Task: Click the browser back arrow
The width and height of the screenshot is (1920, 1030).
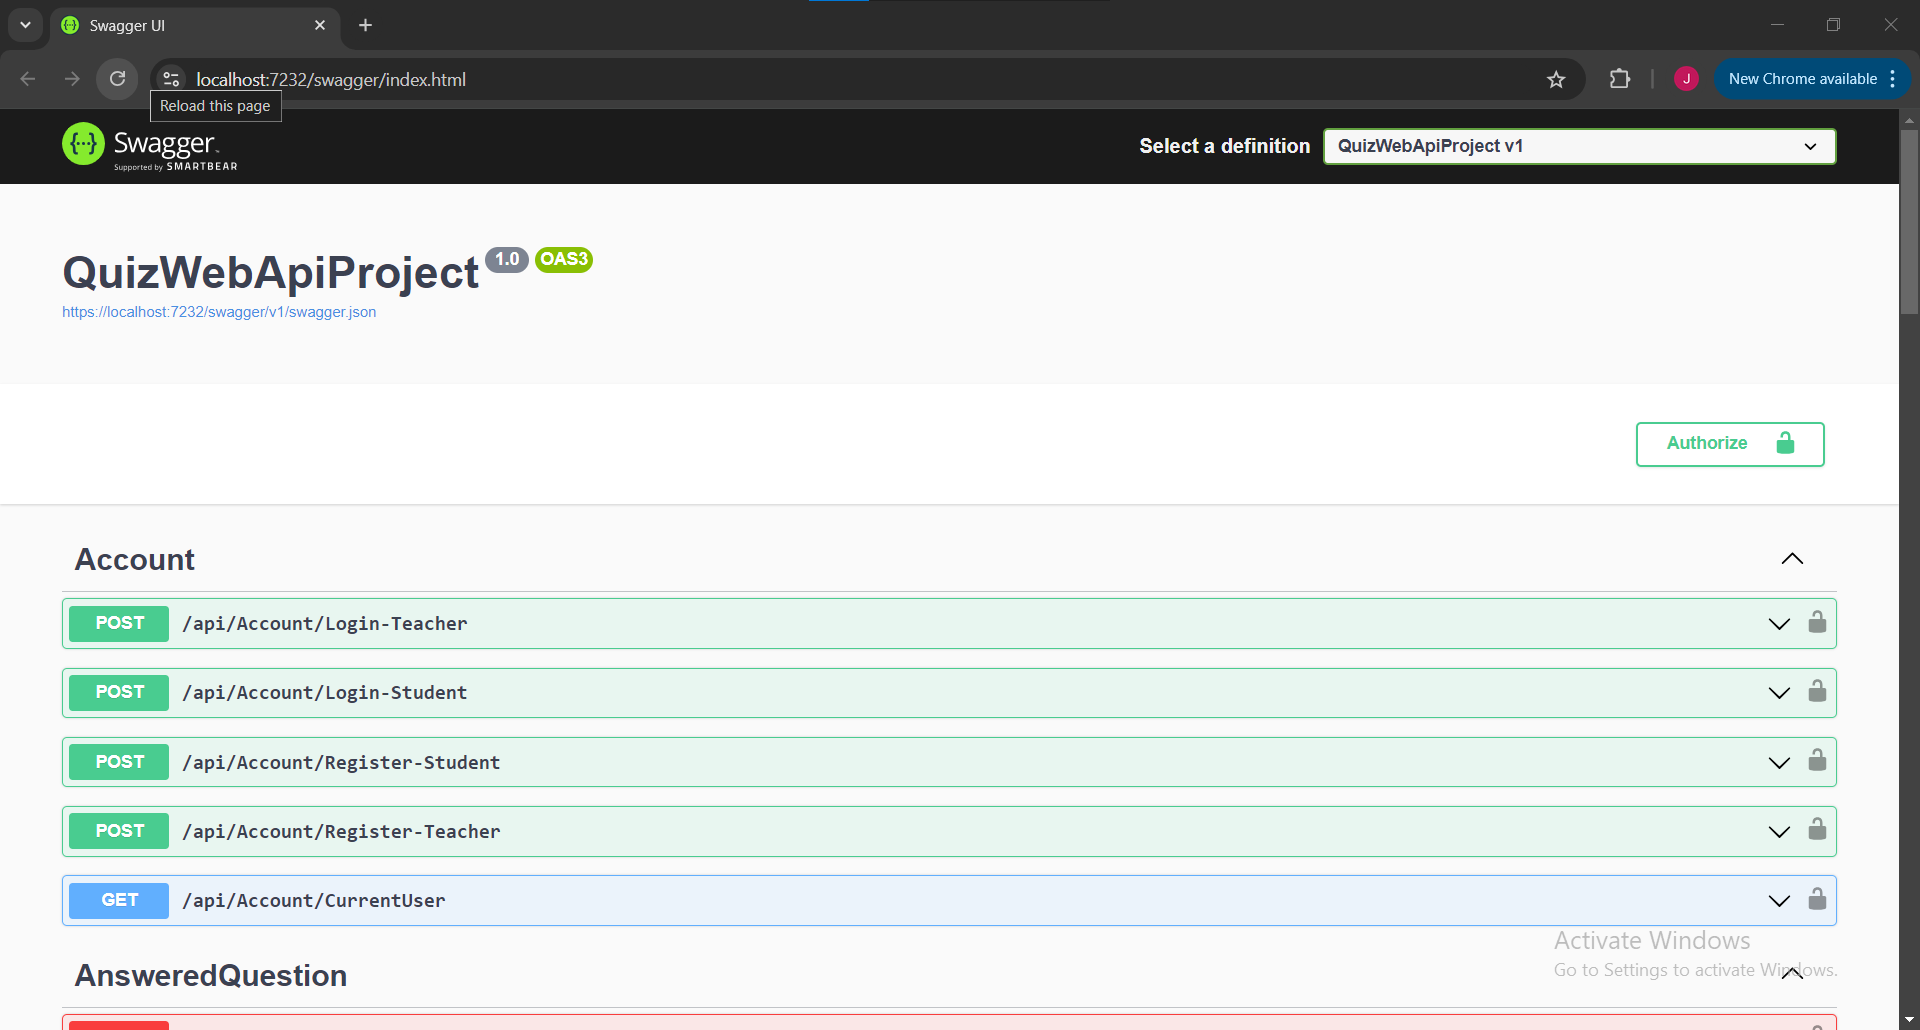Action: tap(27, 79)
